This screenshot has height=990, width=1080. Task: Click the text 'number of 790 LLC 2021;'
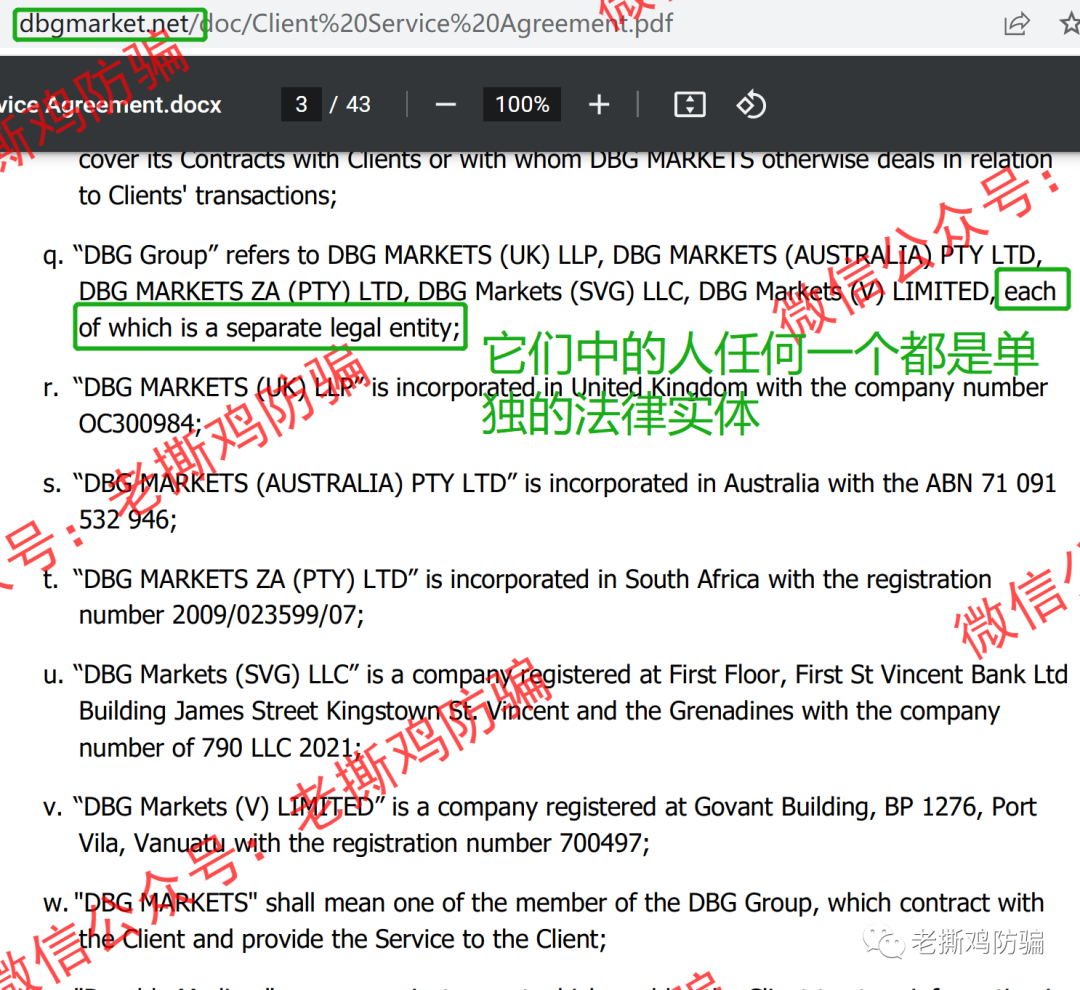click(x=220, y=747)
